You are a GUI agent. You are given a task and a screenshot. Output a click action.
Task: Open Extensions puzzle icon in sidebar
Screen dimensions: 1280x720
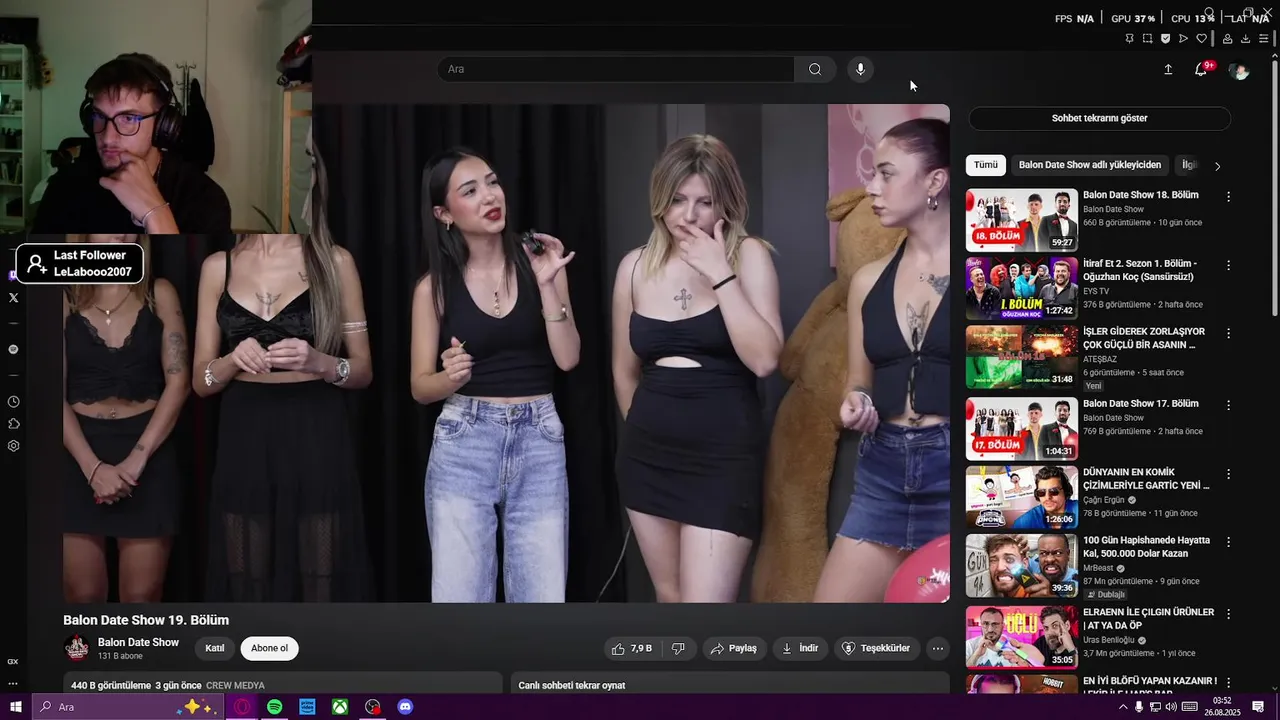pos(13,424)
